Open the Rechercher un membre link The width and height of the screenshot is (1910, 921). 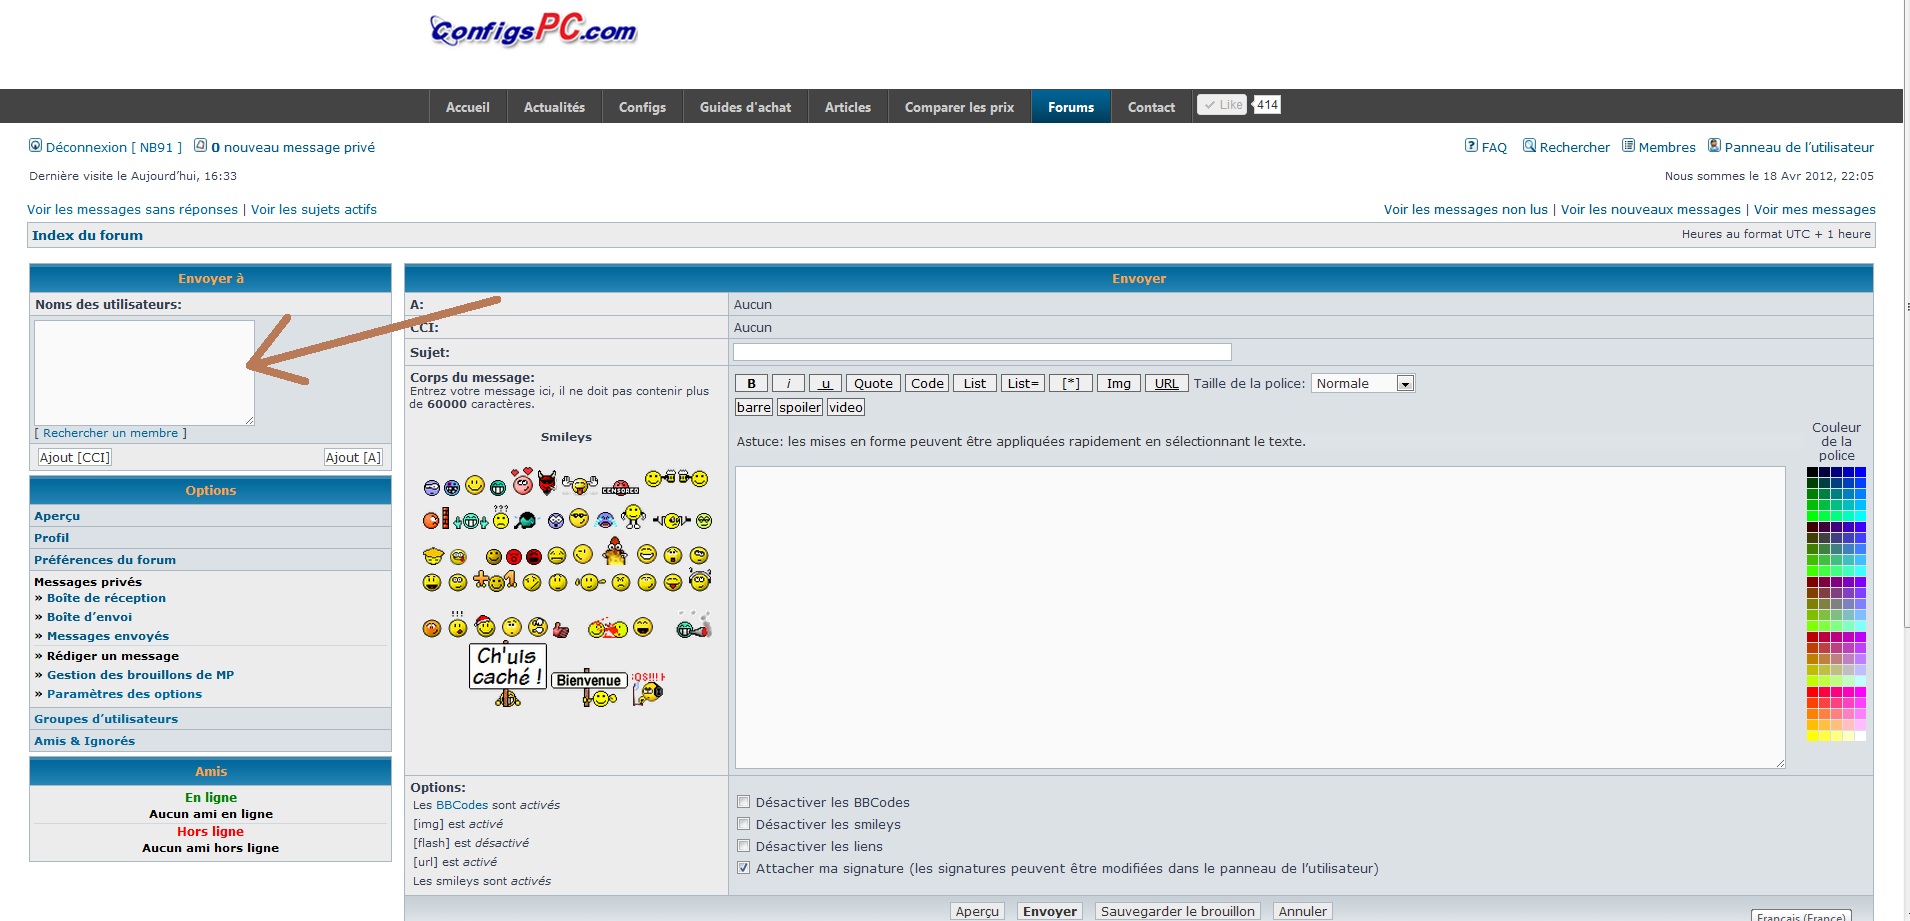click(110, 433)
